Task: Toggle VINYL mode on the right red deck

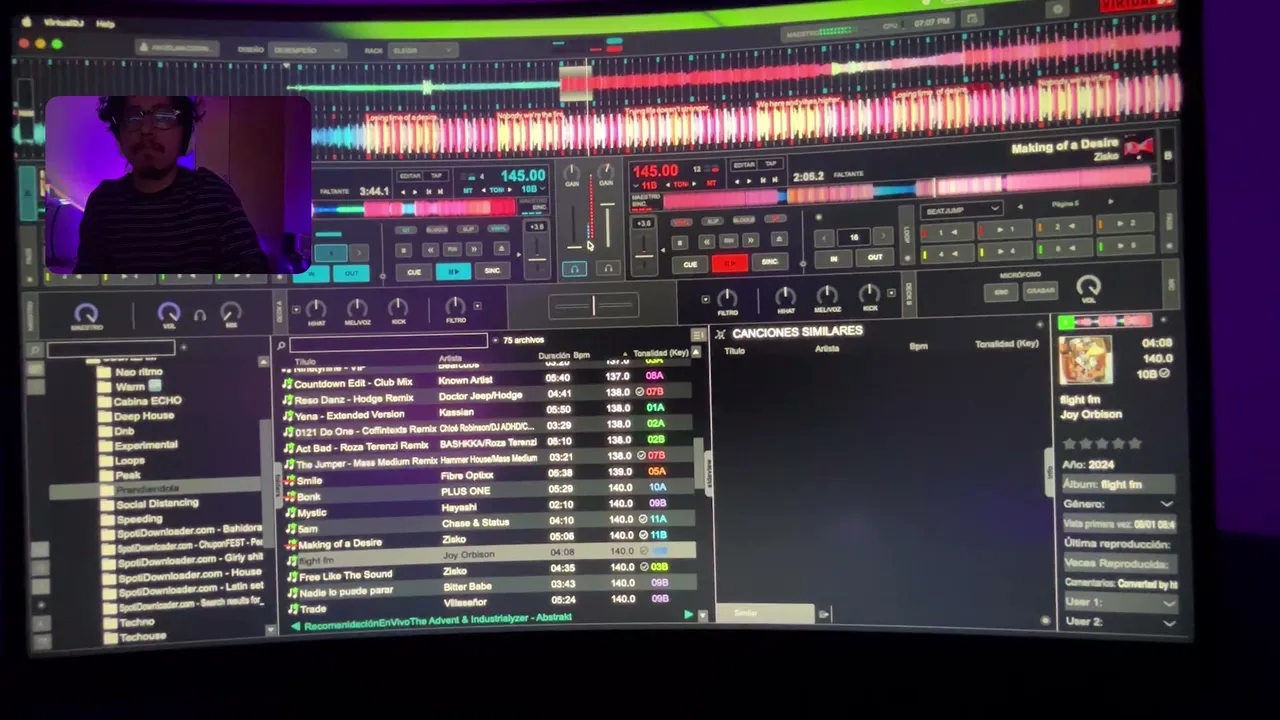Action: point(682,222)
